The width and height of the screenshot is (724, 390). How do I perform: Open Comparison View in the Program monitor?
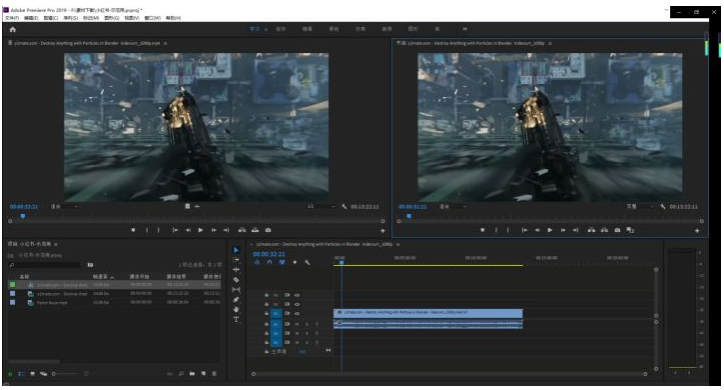pos(630,230)
